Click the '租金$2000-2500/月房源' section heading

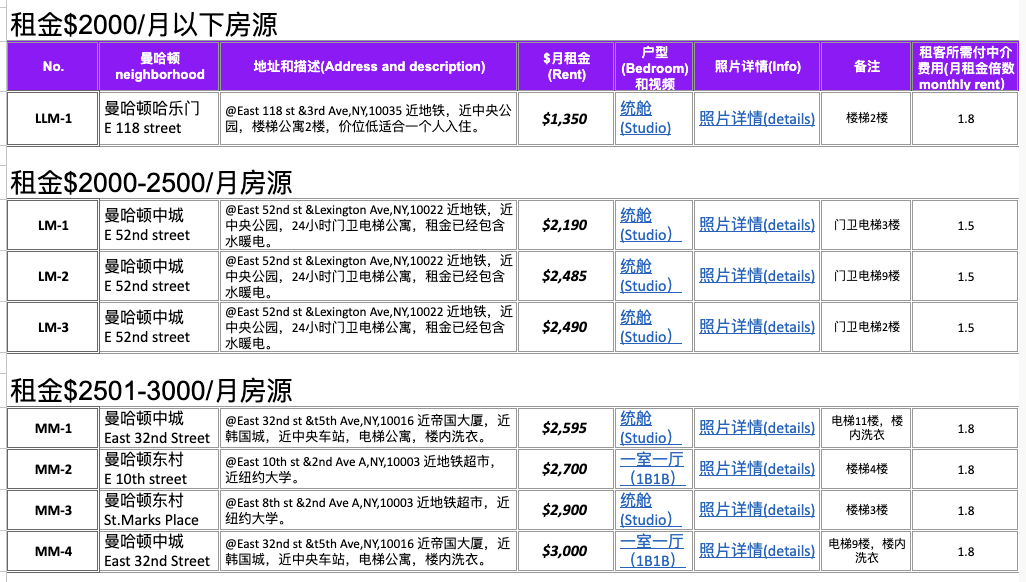151,182
